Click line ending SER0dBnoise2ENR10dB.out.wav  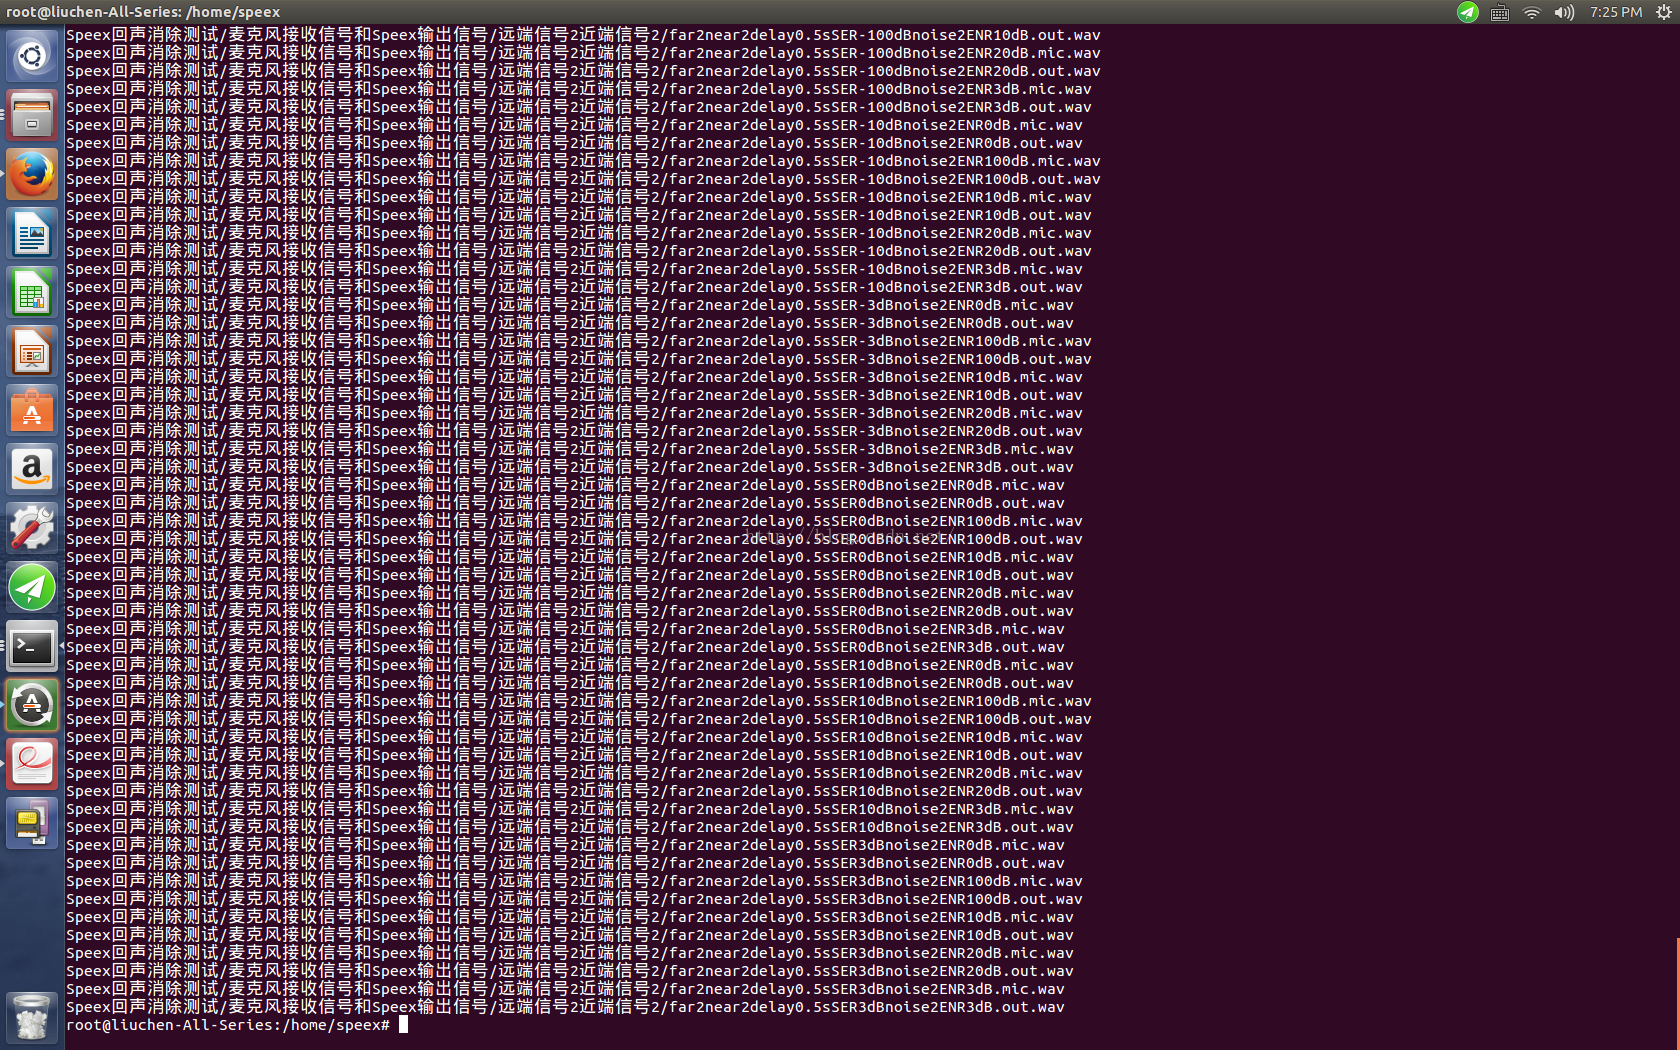pyautogui.click(x=570, y=575)
